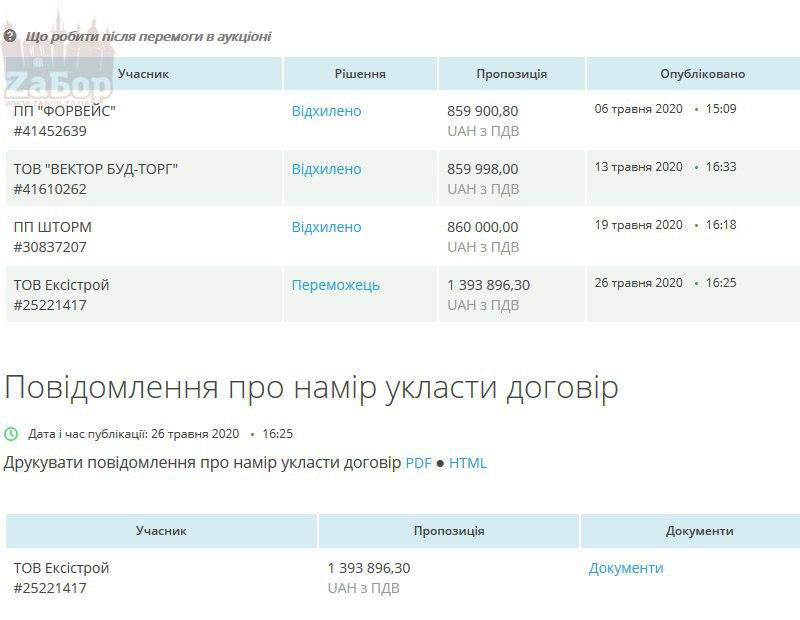Open 'Що робити після перемоги в аукціоні' link
Image resolution: width=800 pixels, height=620 pixels.
pos(148,36)
